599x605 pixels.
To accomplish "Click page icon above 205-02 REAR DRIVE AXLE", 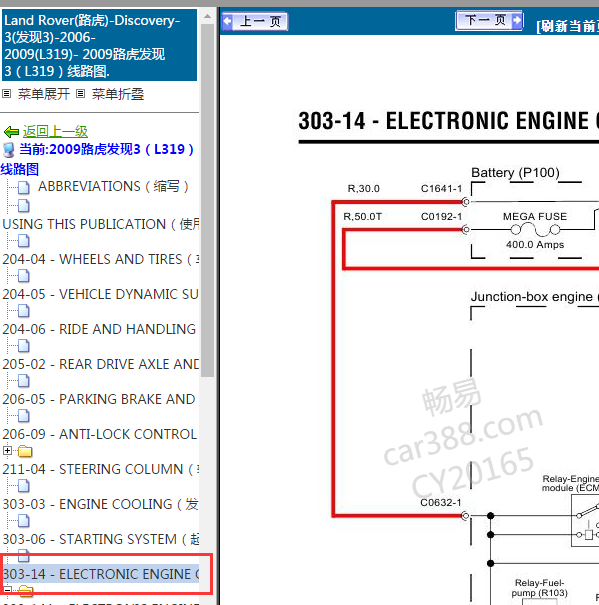I will pos(24,346).
